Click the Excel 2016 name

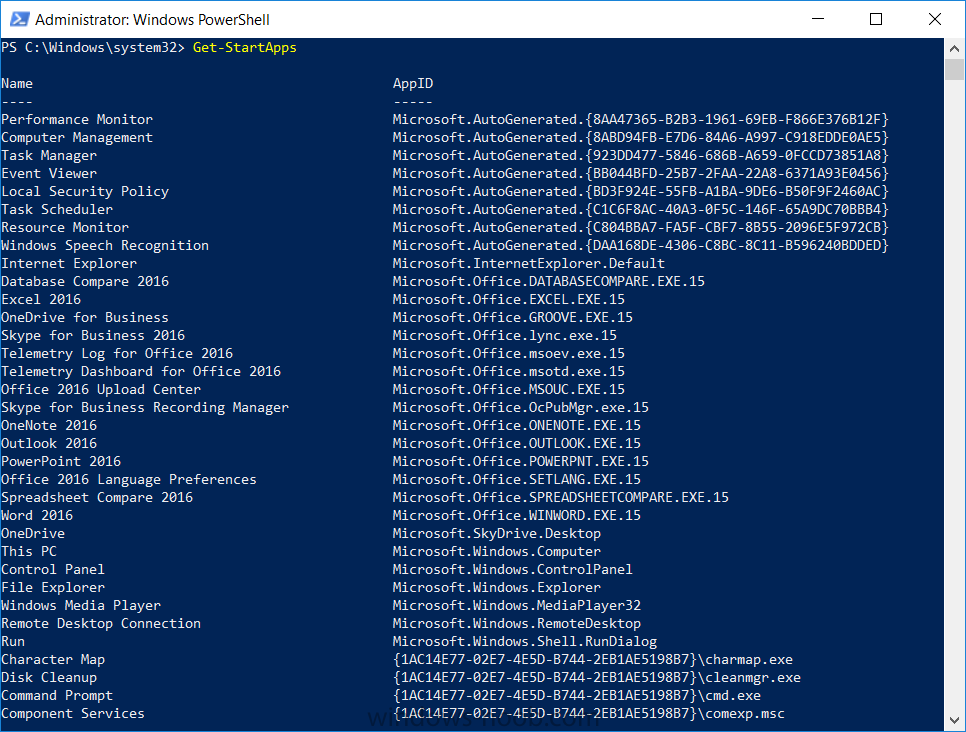pos(41,299)
